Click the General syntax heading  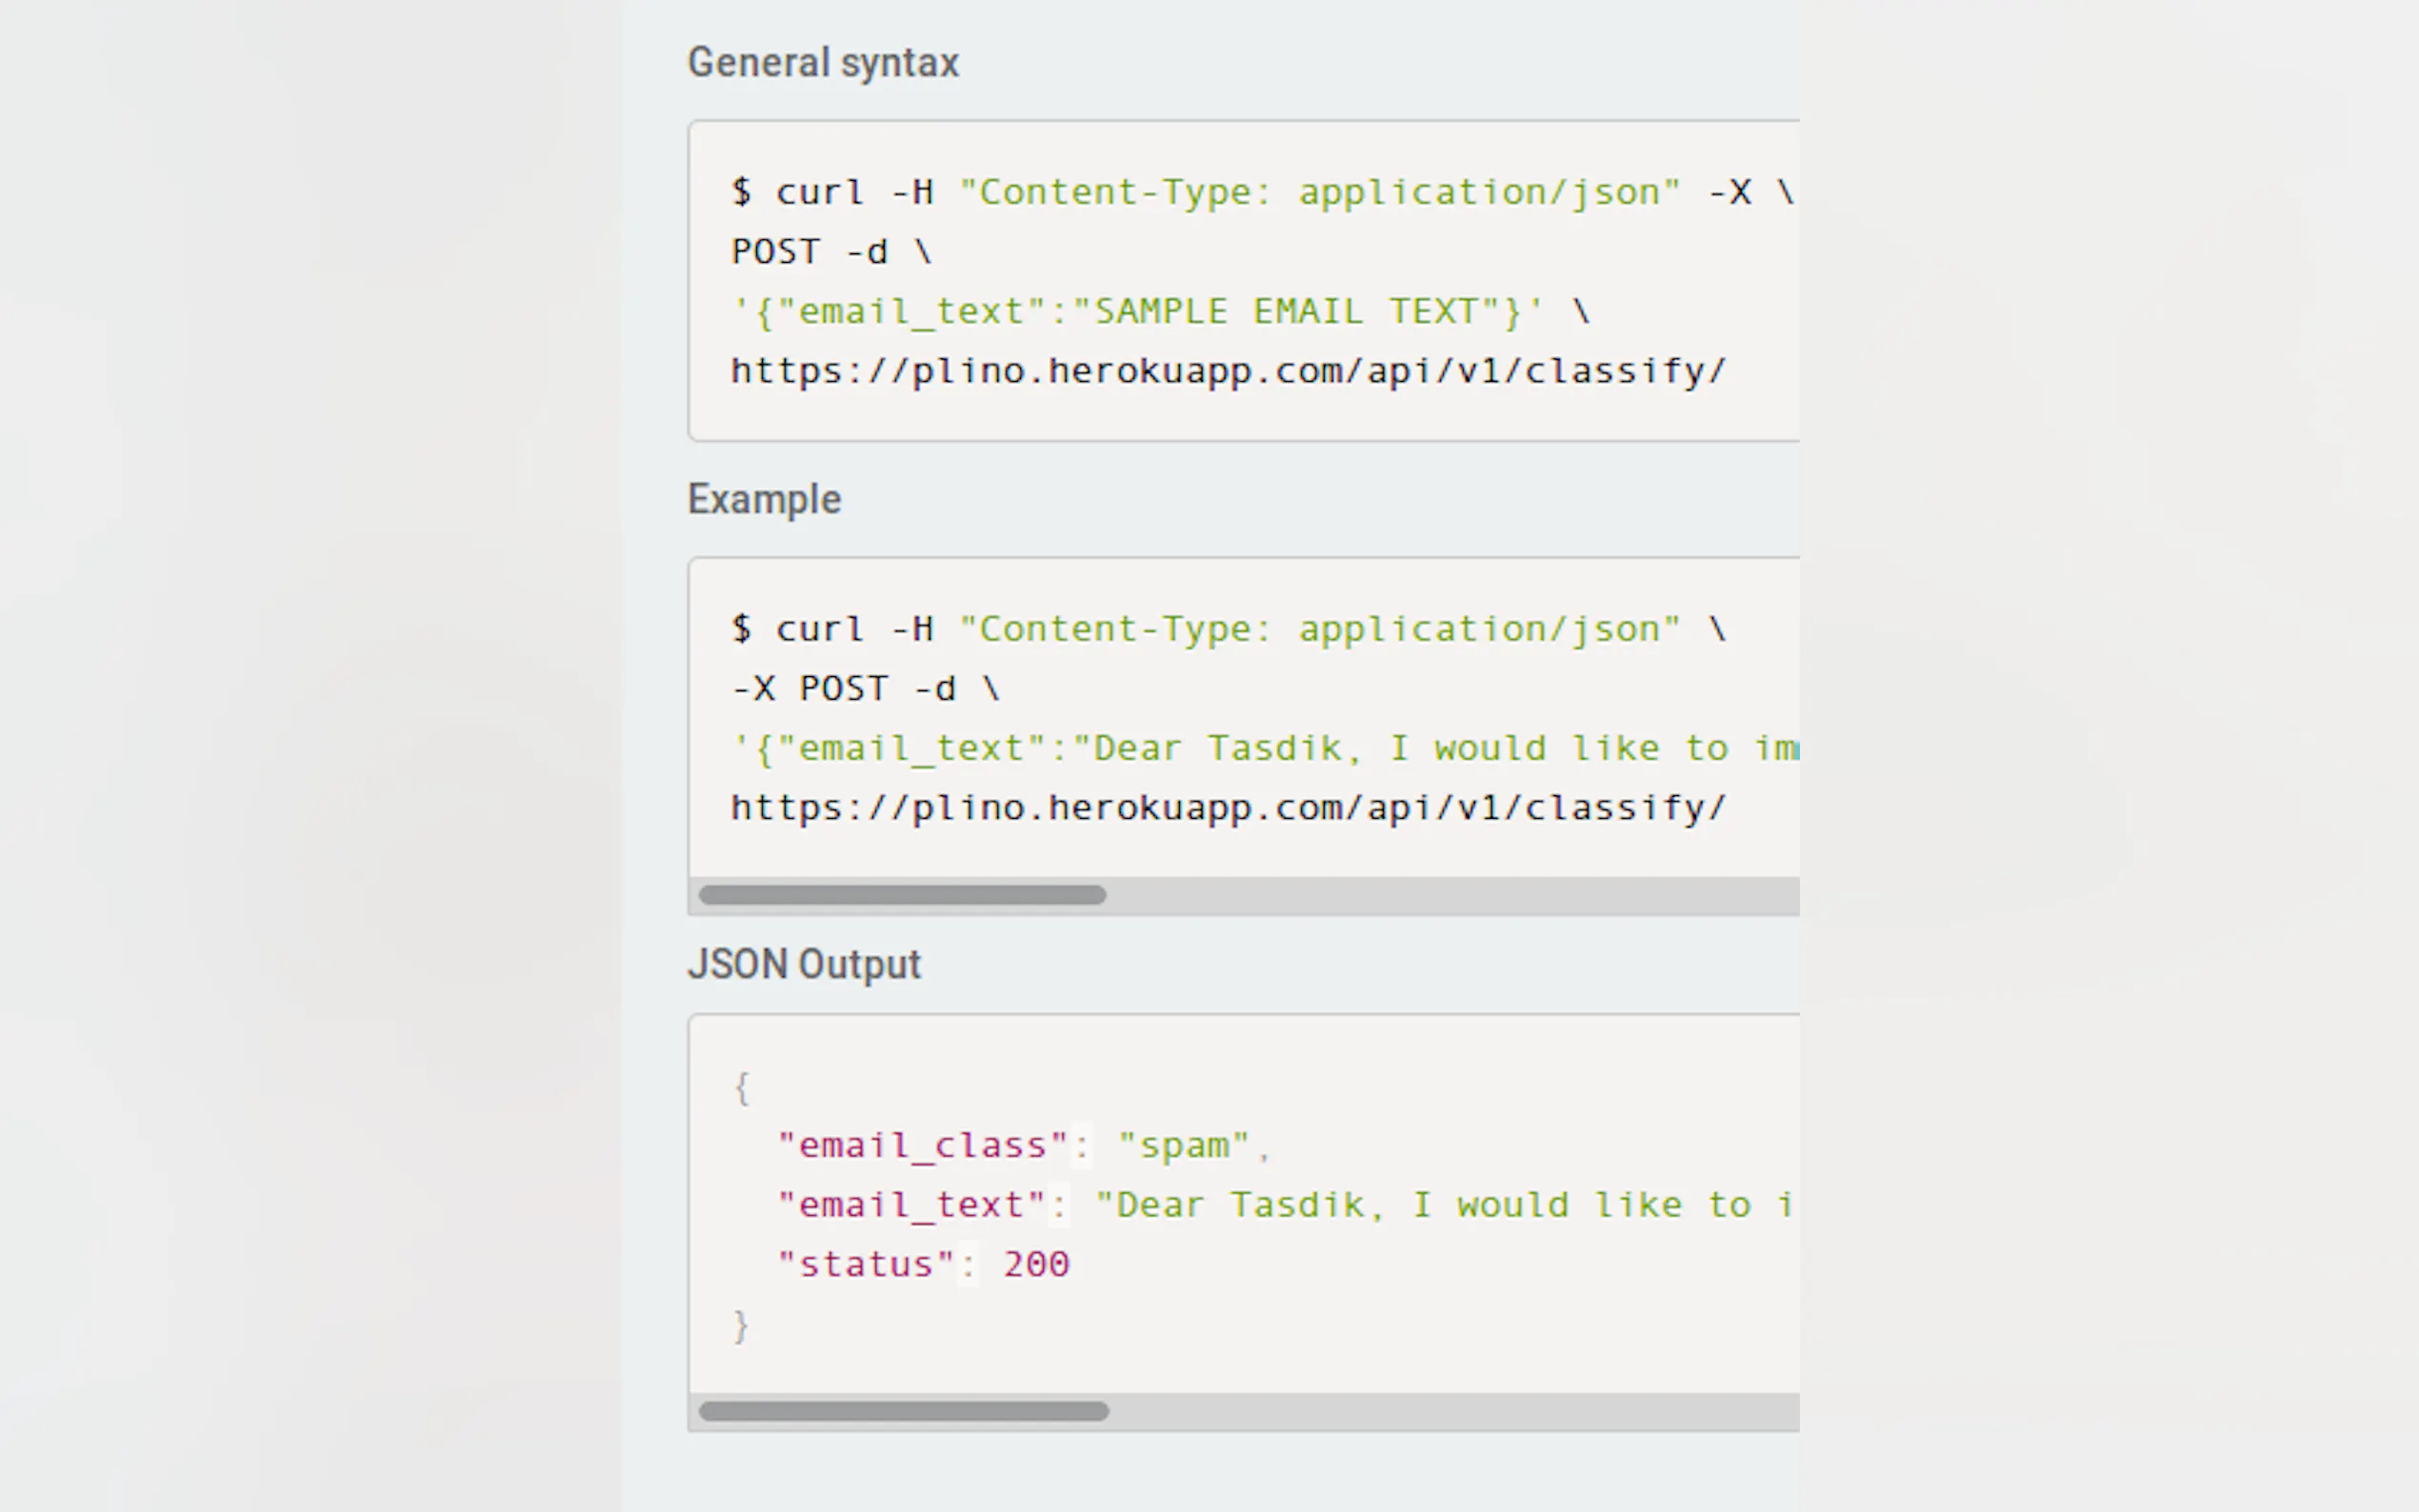(x=822, y=63)
